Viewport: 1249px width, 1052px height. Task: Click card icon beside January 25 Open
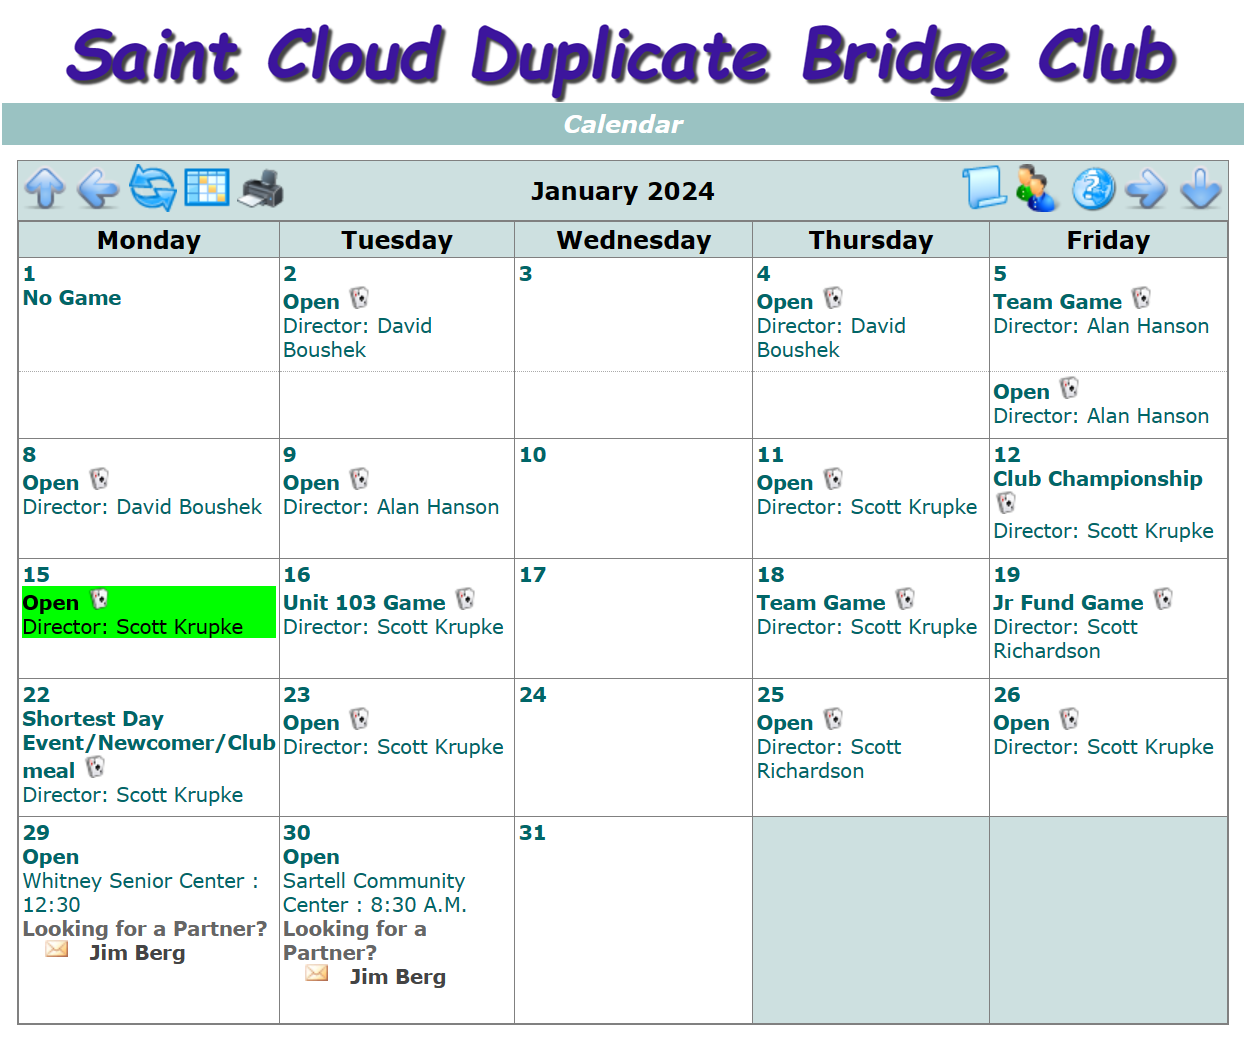tap(834, 719)
